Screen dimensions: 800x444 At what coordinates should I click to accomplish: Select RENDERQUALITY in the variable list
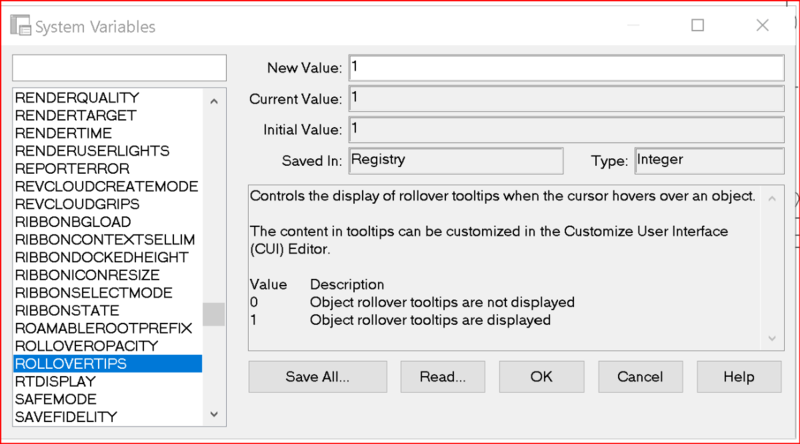76,97
